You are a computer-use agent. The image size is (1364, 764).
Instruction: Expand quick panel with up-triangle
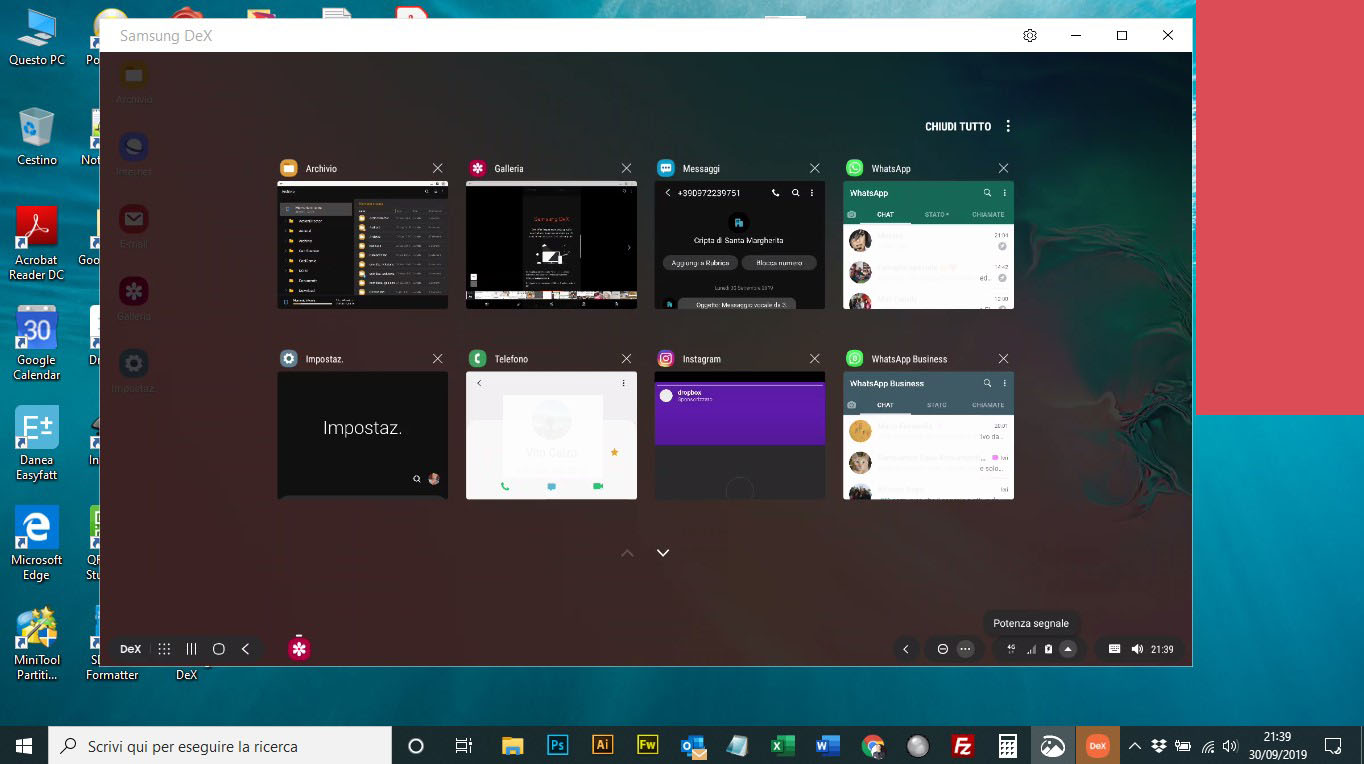(x=1068, y=649)
